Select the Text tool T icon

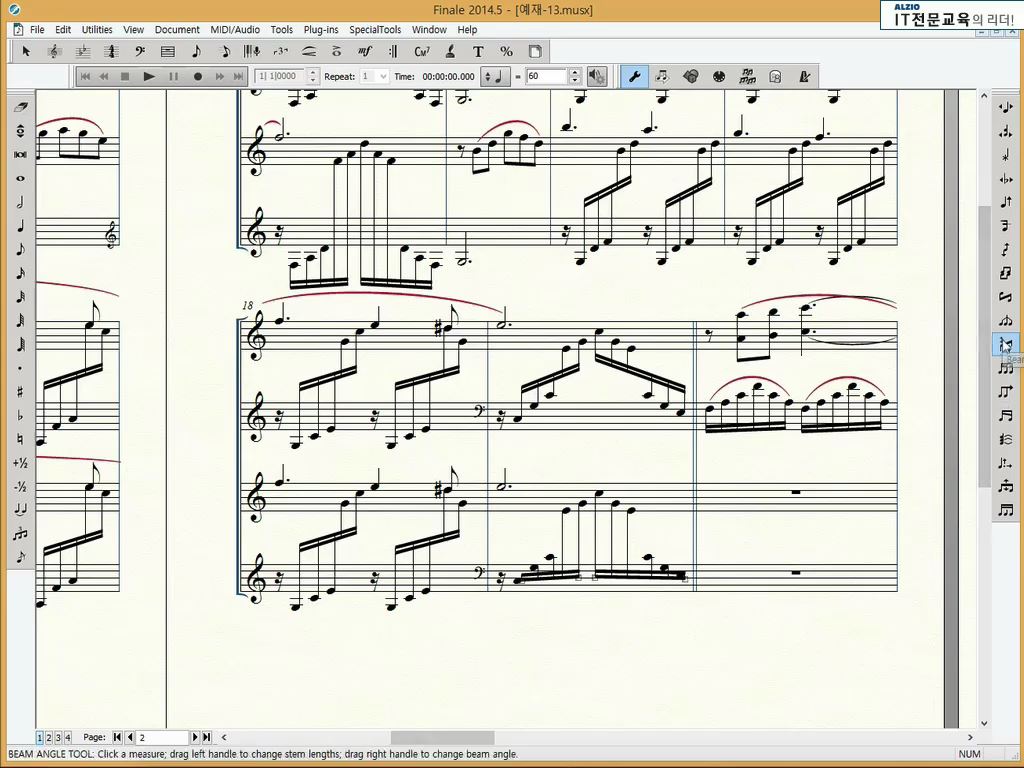point(478,52)
